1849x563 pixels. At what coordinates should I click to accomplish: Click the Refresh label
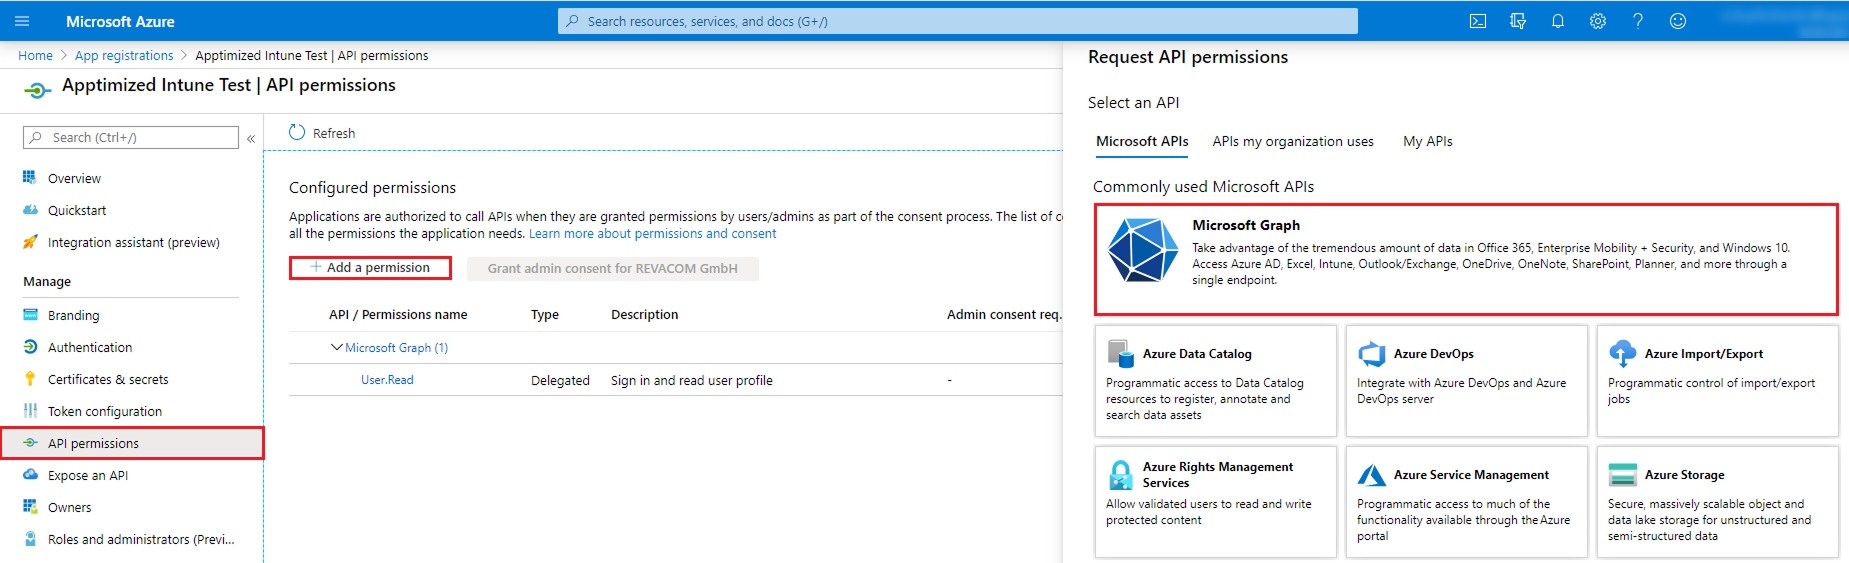tap(334, 133)
